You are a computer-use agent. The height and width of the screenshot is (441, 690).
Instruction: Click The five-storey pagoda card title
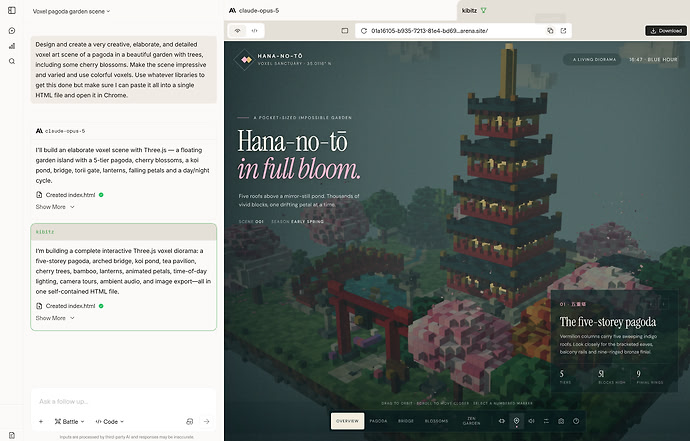point(608,322)
